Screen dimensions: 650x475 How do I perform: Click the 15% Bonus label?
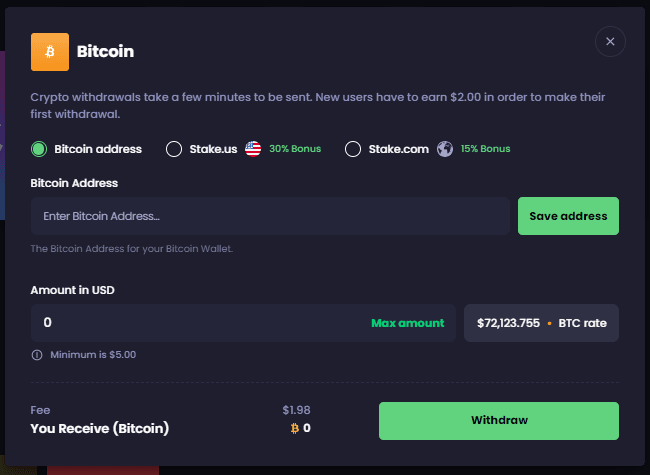point(485,149)
